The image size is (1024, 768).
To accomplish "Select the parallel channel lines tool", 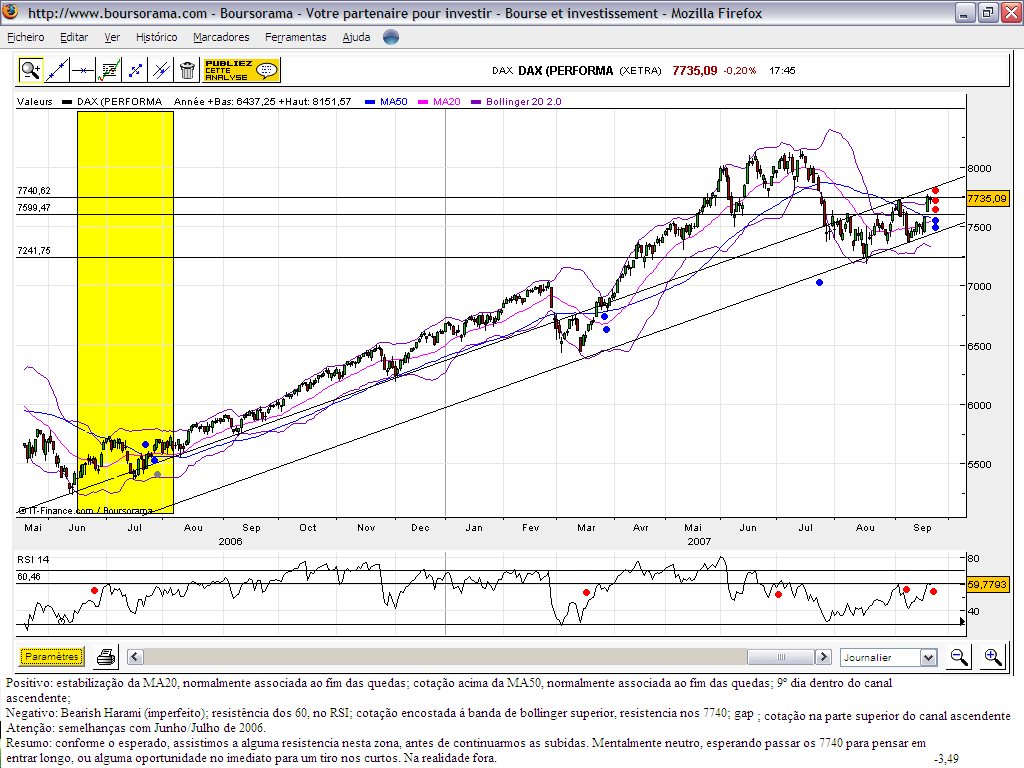I will pos(161,70).
